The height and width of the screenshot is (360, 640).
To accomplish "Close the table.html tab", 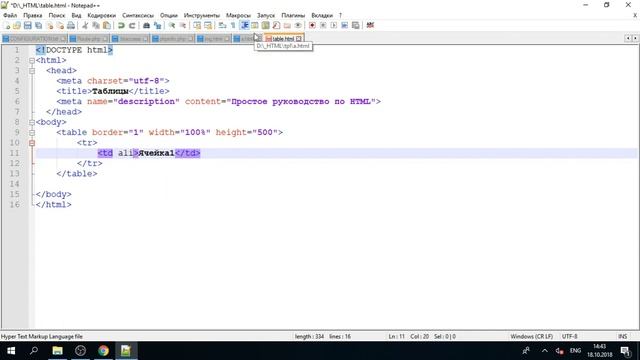I will coord(299,39).
